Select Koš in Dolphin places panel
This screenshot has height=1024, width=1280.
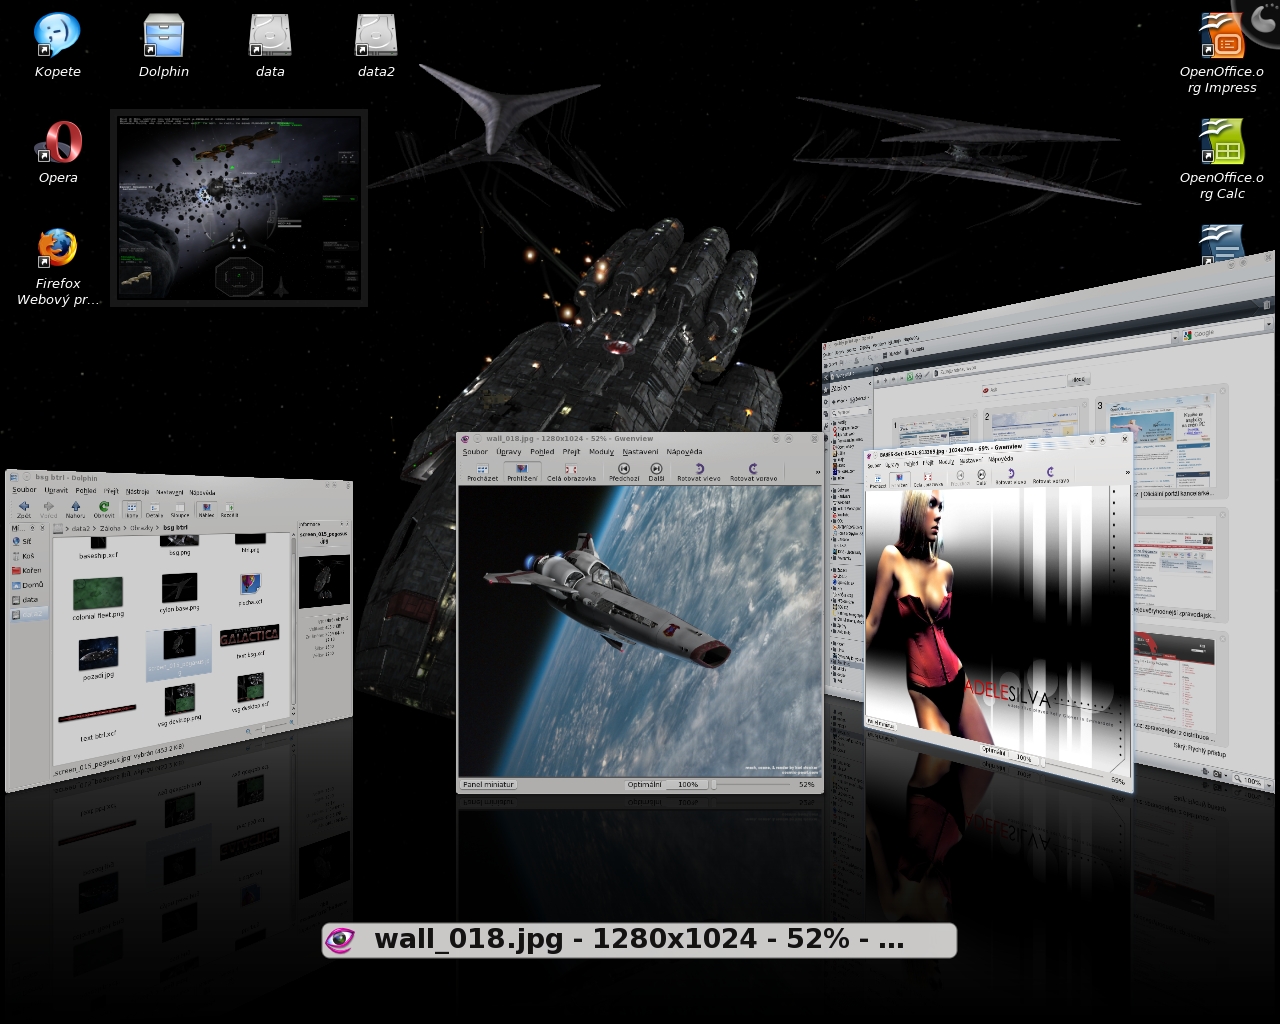tap(23, 556)
